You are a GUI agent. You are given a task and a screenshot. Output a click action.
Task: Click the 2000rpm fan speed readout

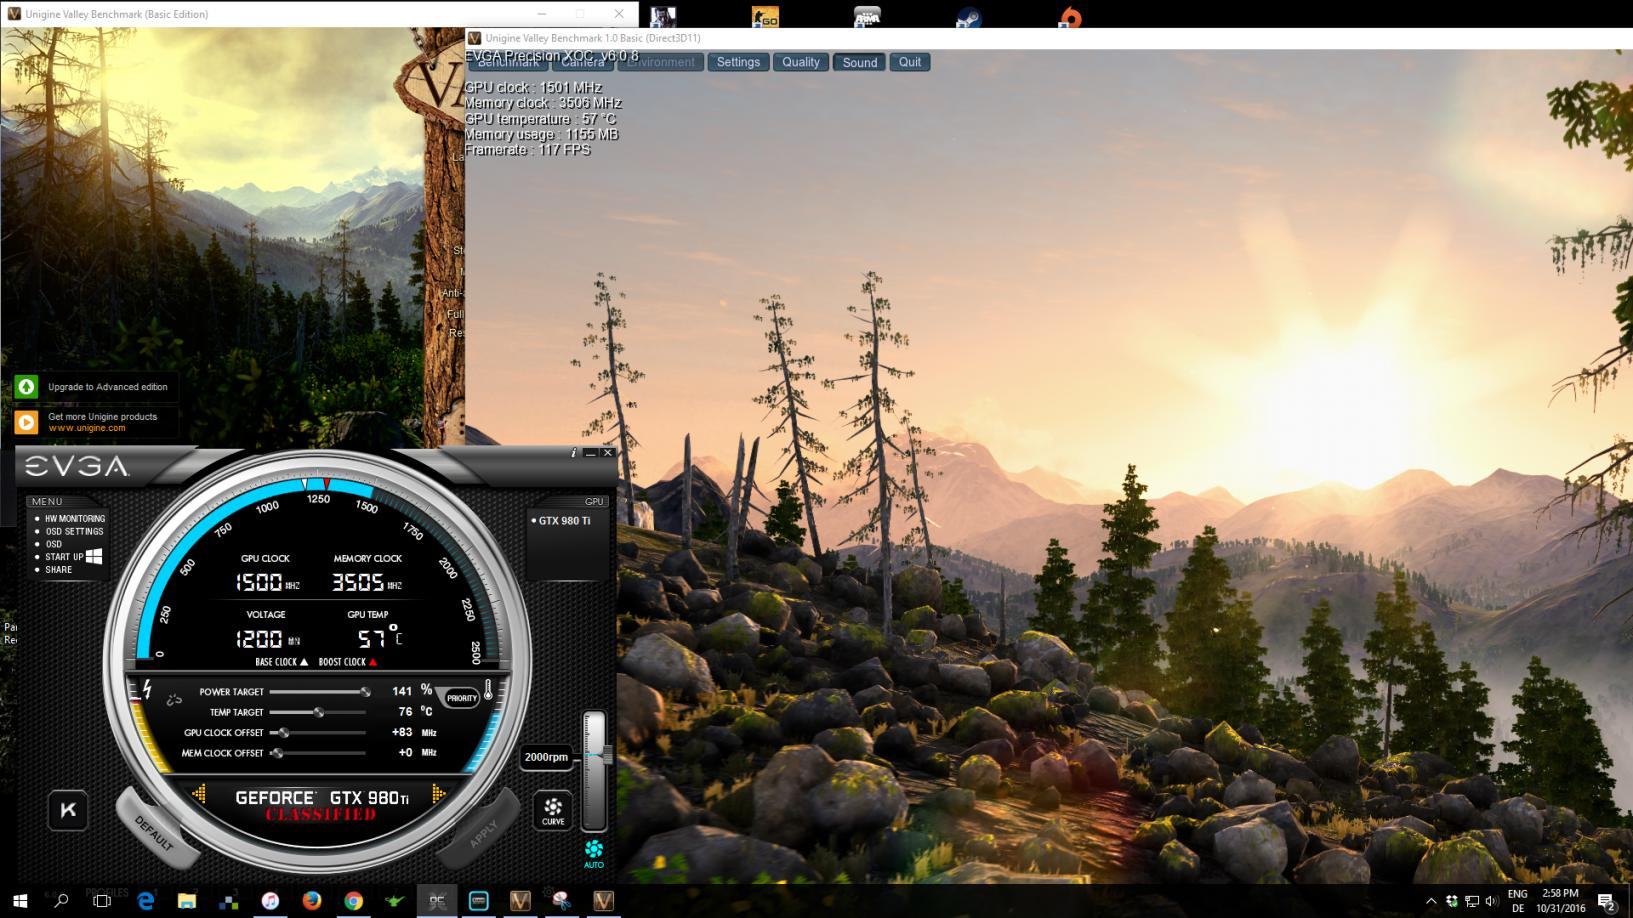(546, 757)
